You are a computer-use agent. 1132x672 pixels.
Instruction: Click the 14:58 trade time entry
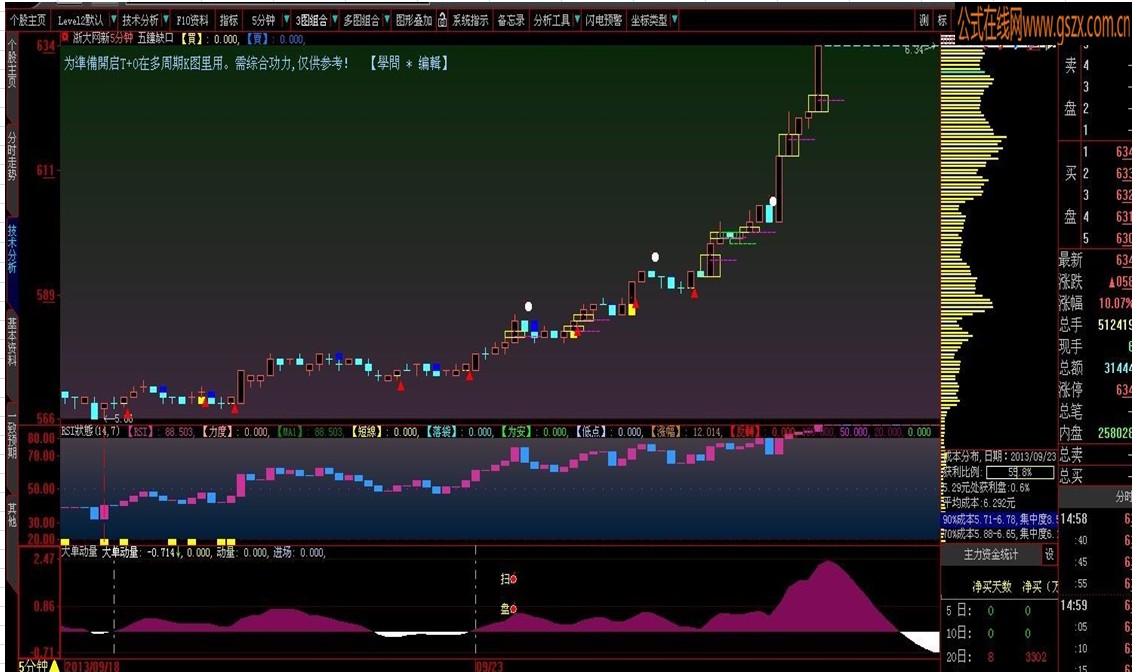coord(1074,519)
